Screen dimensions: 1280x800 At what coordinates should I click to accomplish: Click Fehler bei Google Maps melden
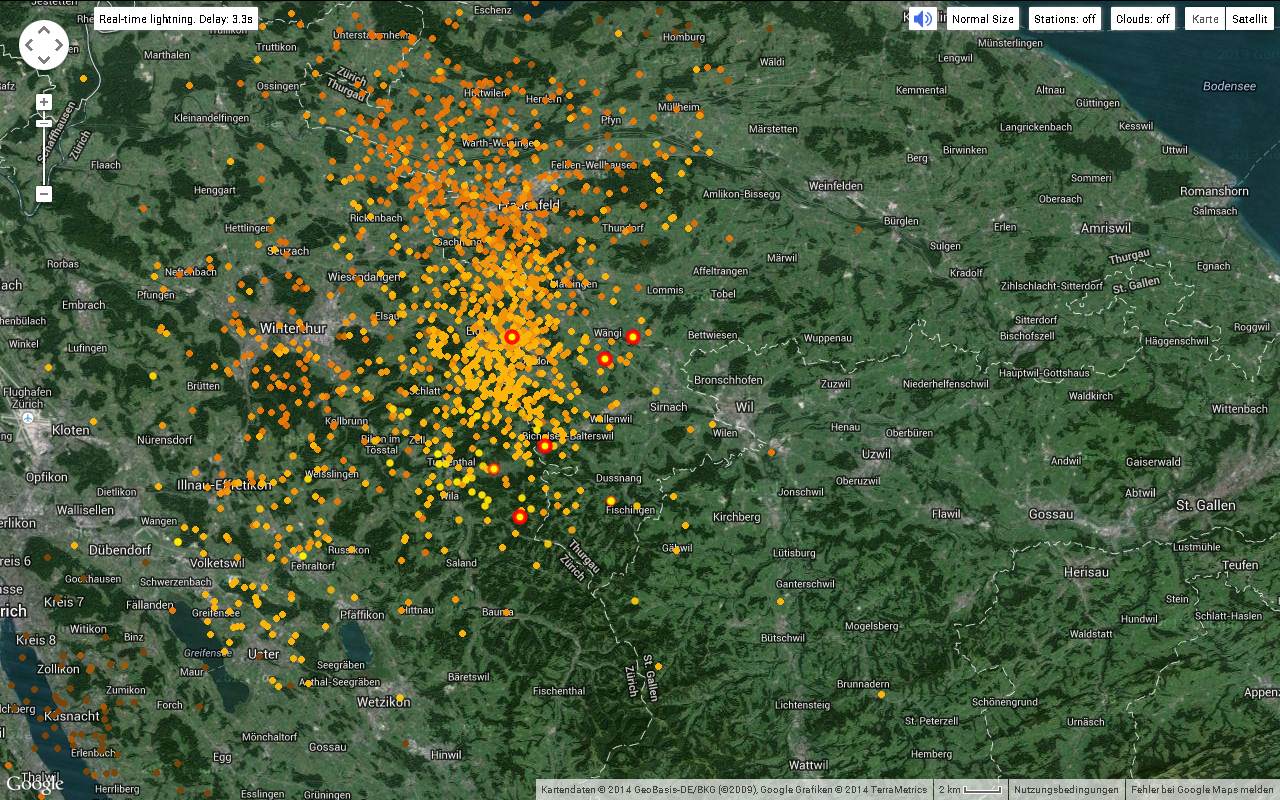coord(1202,790)
